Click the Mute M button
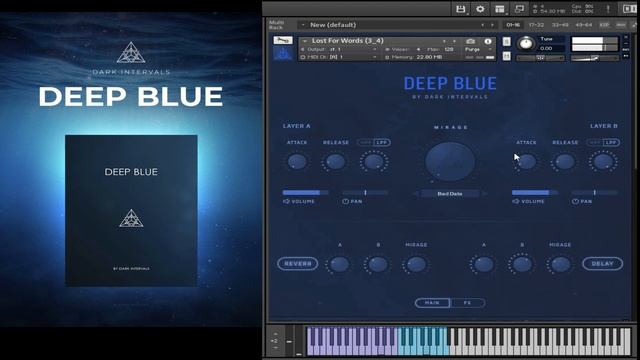The image size is (640, 360). click(x=507, y=56)
